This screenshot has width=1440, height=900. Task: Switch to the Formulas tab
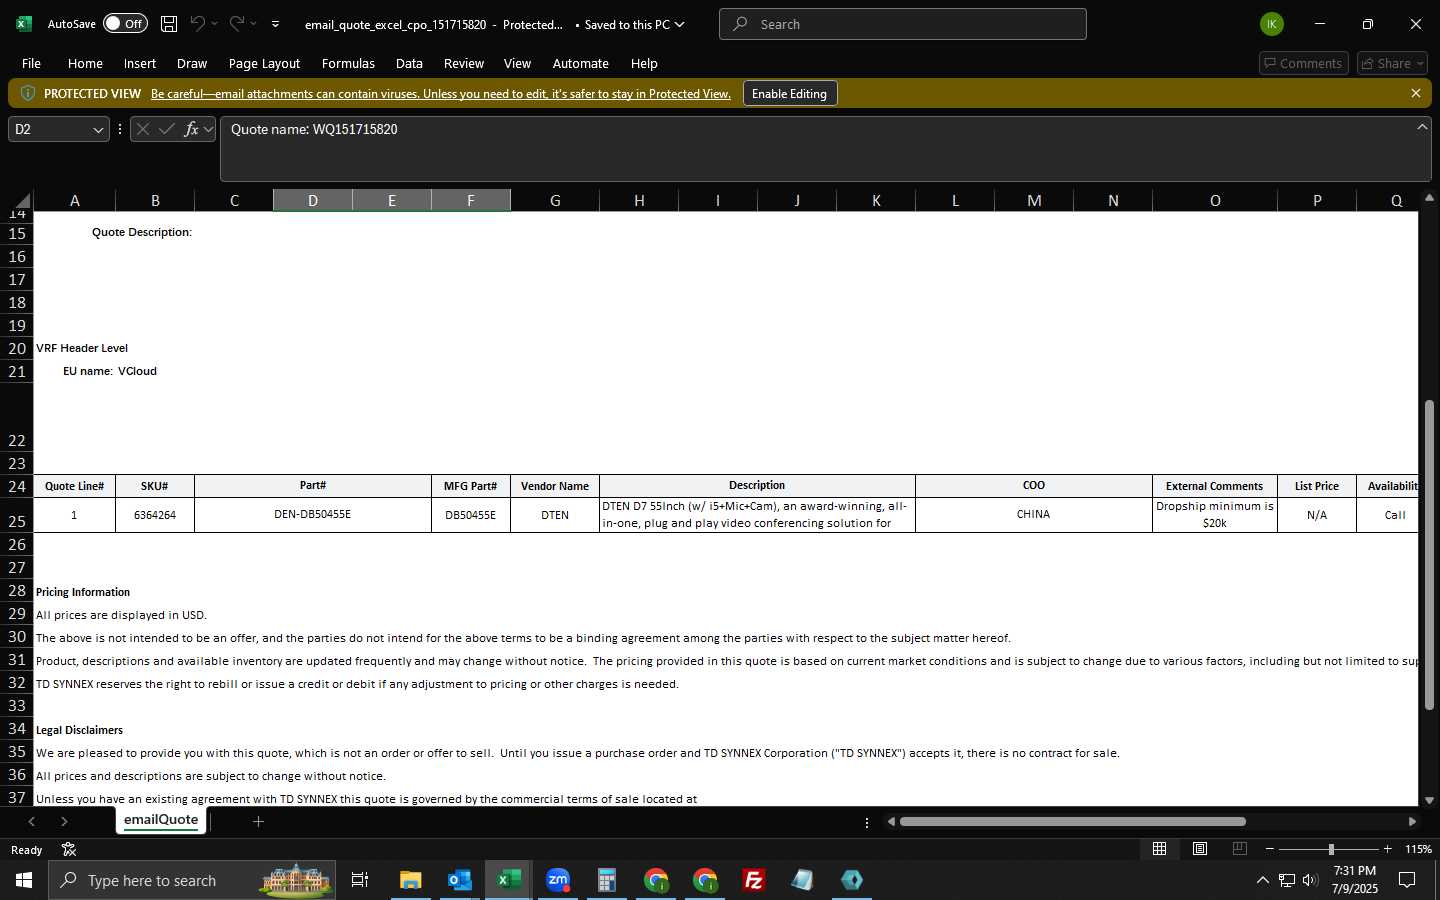click(x=348, y=63)
